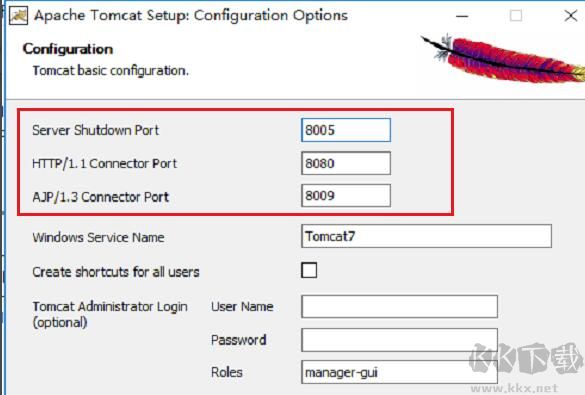The height and width of the screenshot is (395, 585).
Task: Close the Apache Tomcat Setup window
Action: (x=570, y=16)
